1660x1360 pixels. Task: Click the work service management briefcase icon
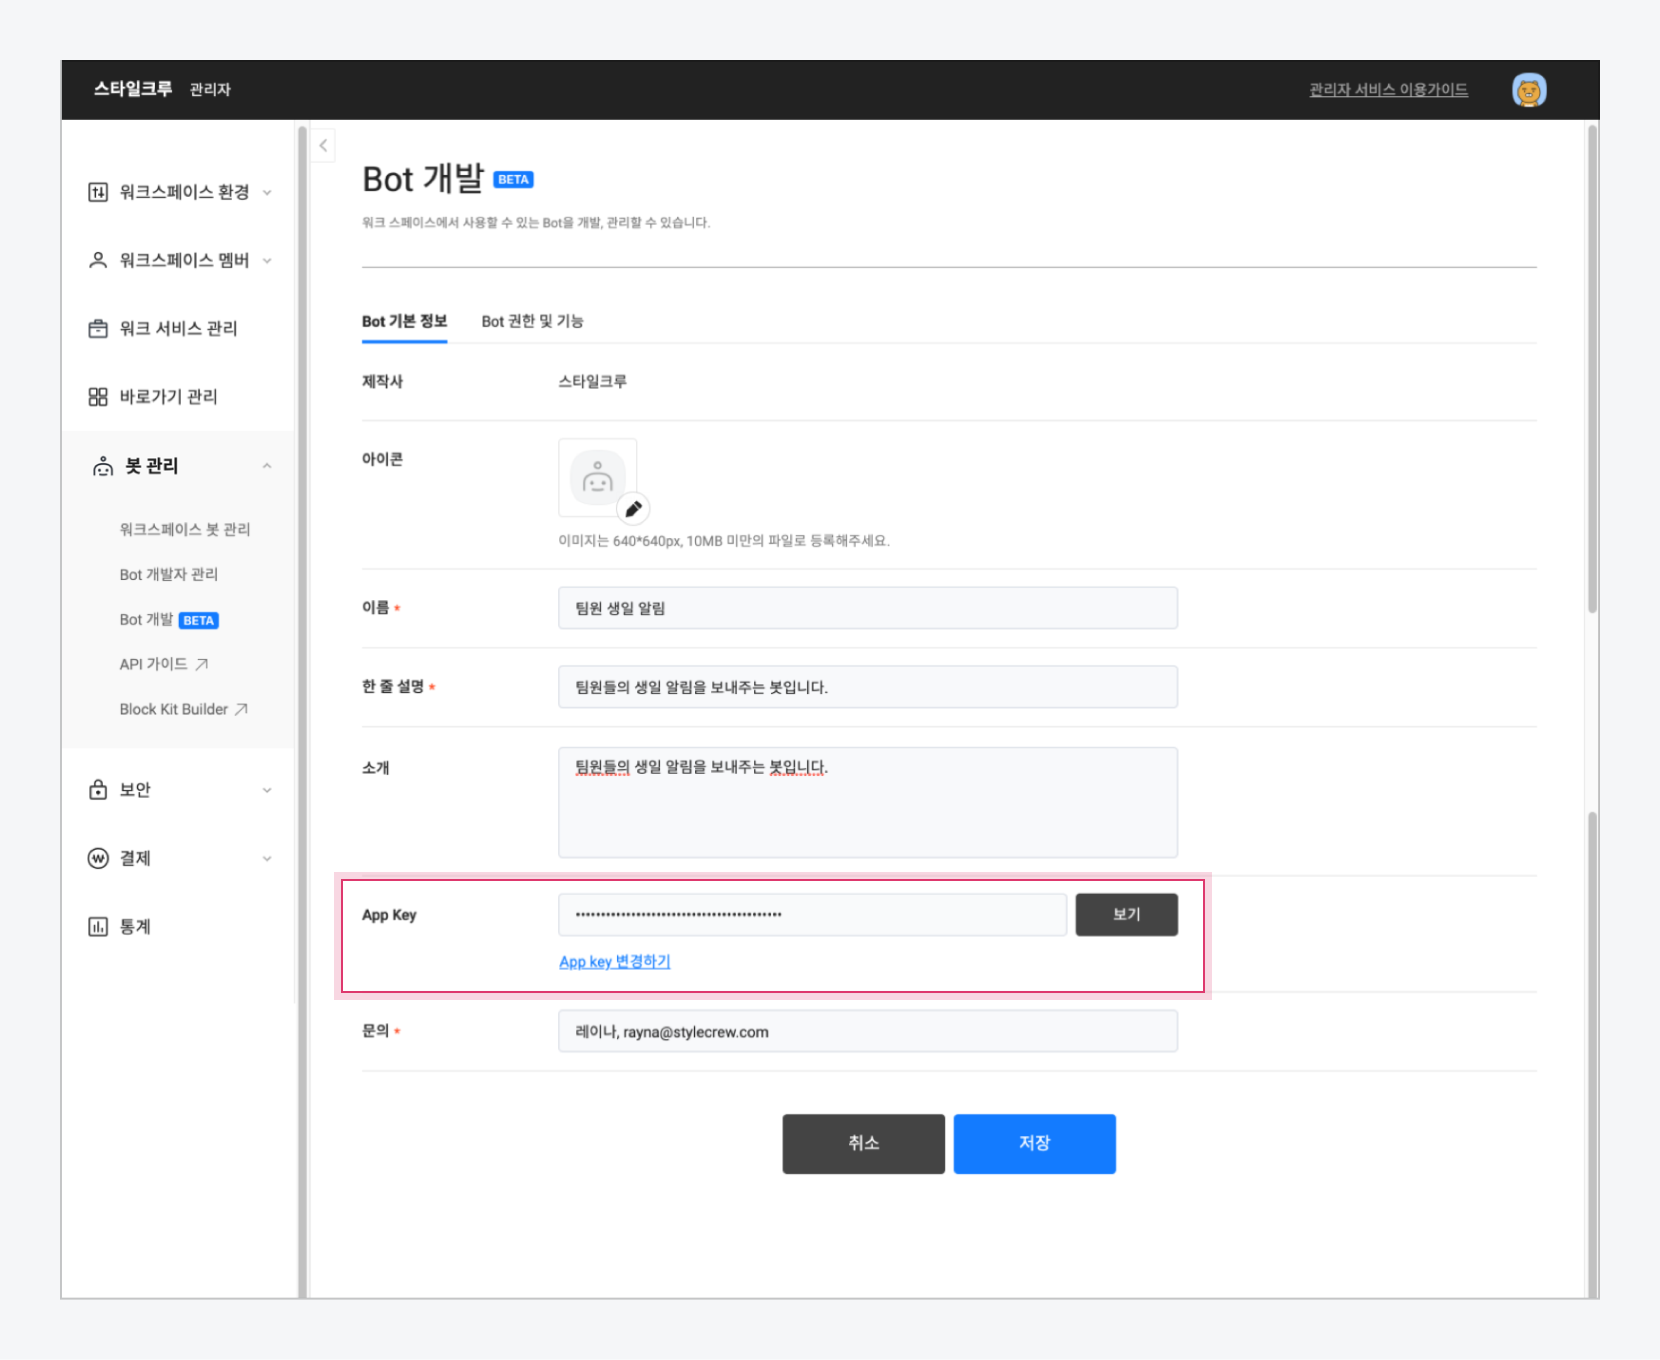[x=98, y=328]
